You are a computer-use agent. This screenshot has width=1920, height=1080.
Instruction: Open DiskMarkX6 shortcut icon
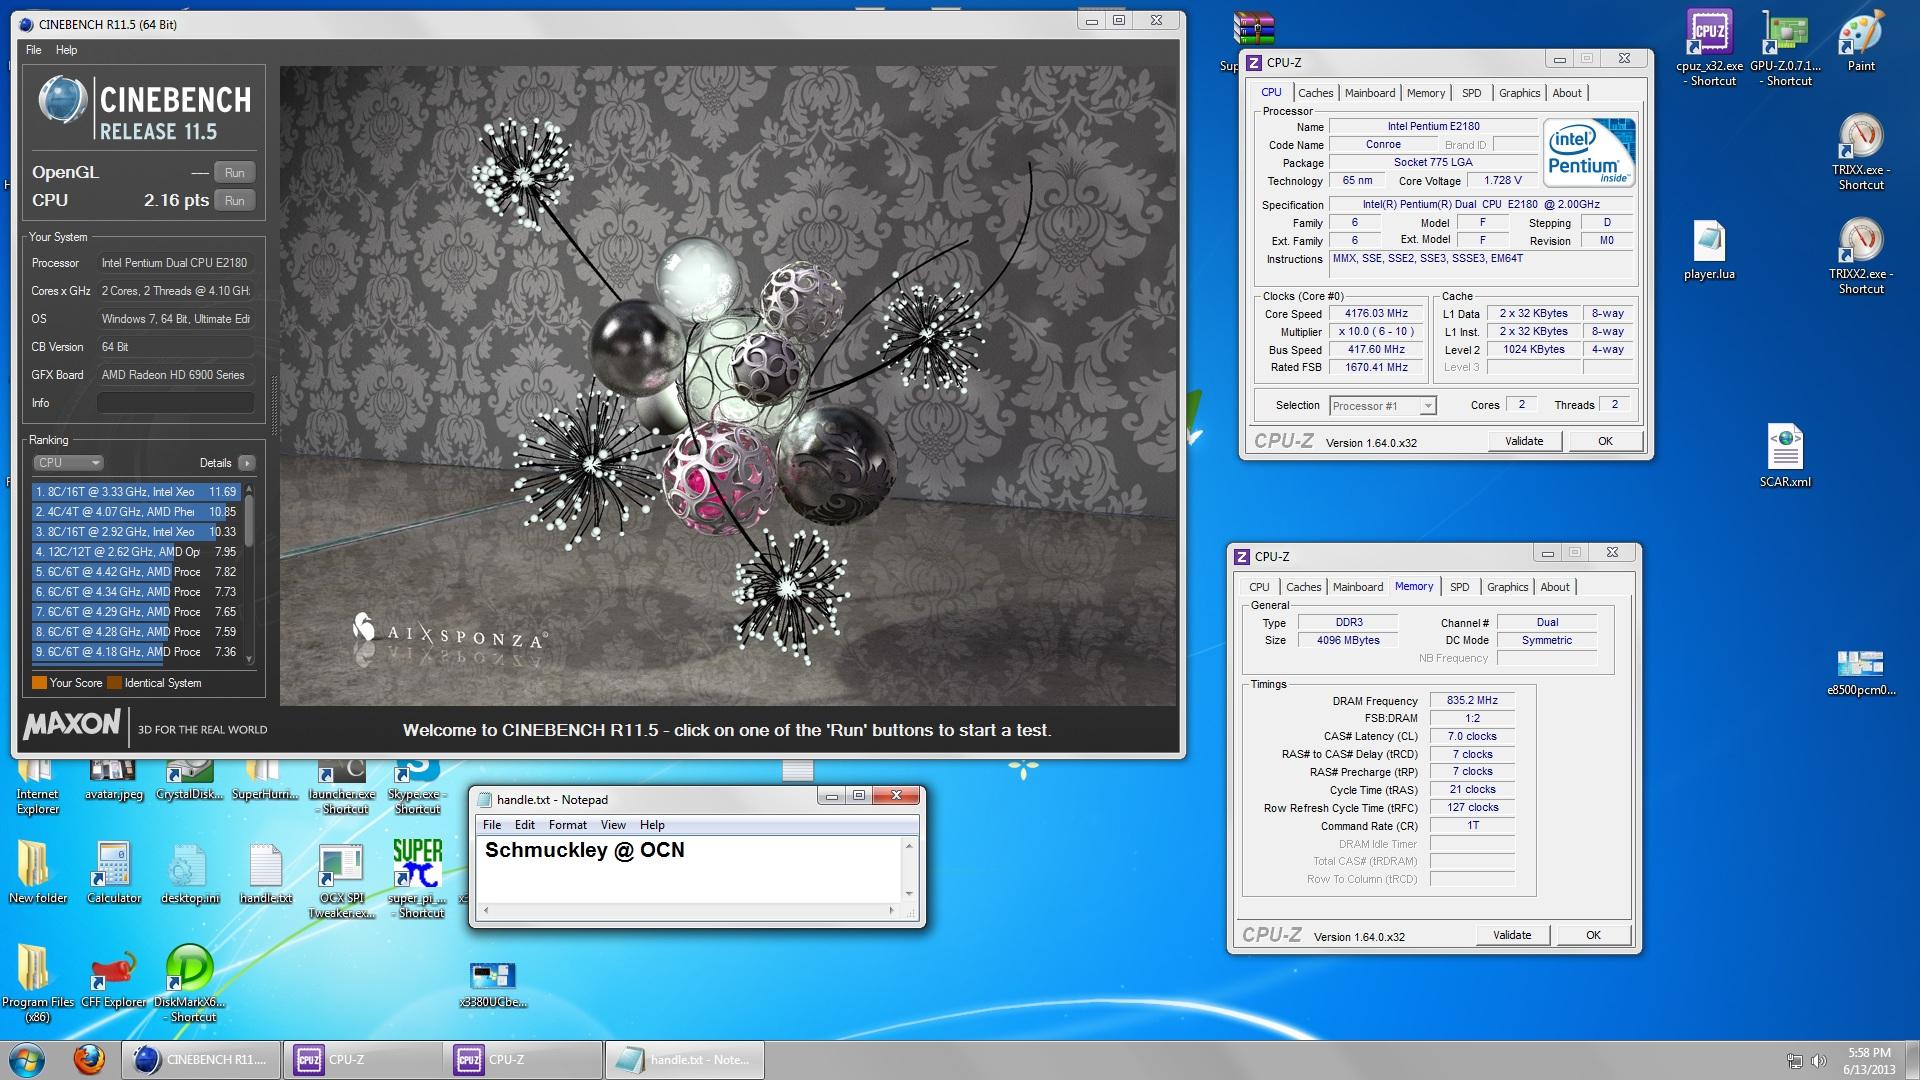point(189,984)
